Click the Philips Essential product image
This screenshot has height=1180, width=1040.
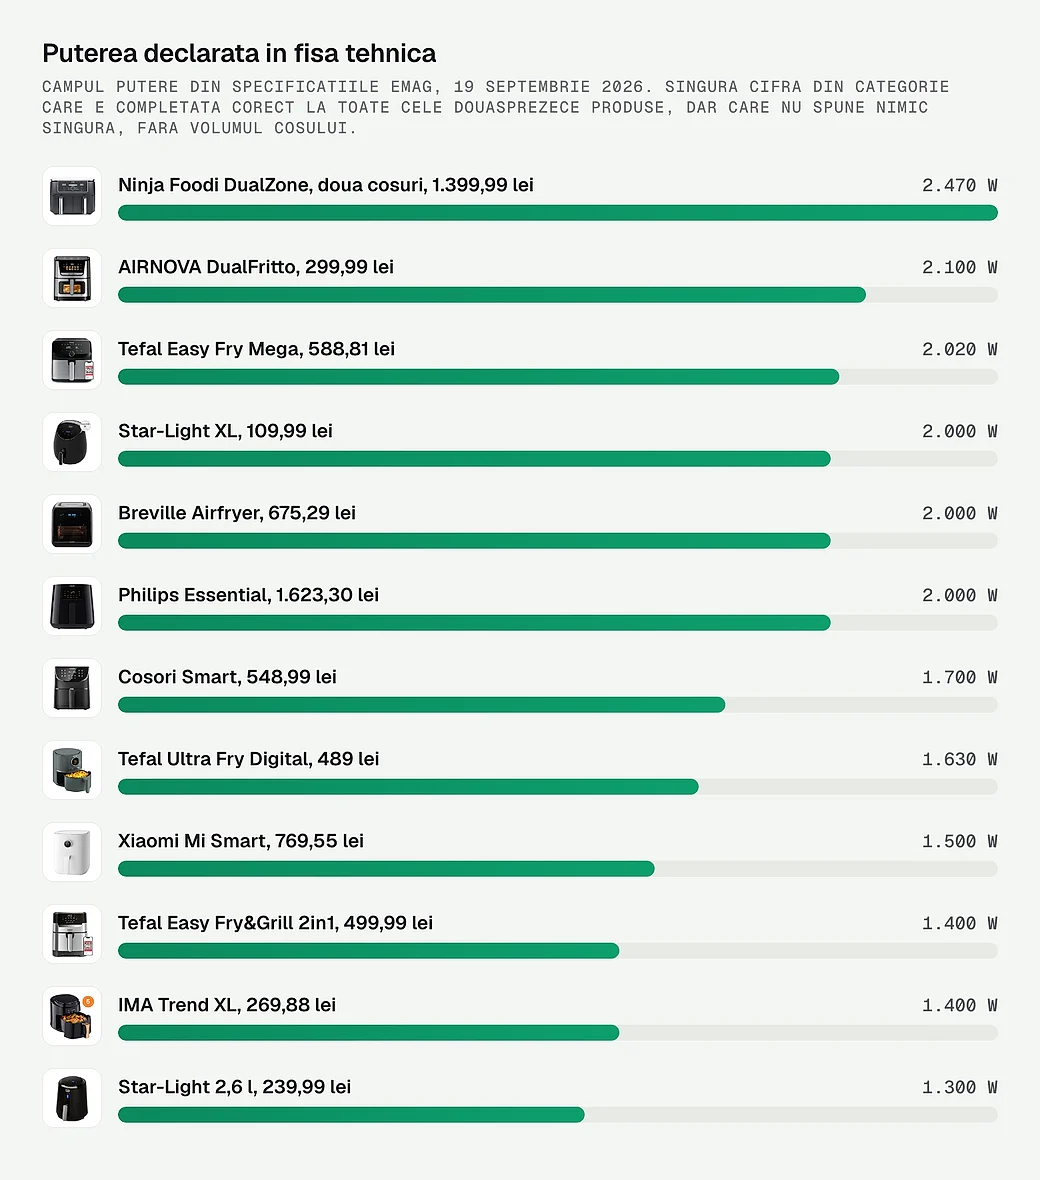(71, 606)
